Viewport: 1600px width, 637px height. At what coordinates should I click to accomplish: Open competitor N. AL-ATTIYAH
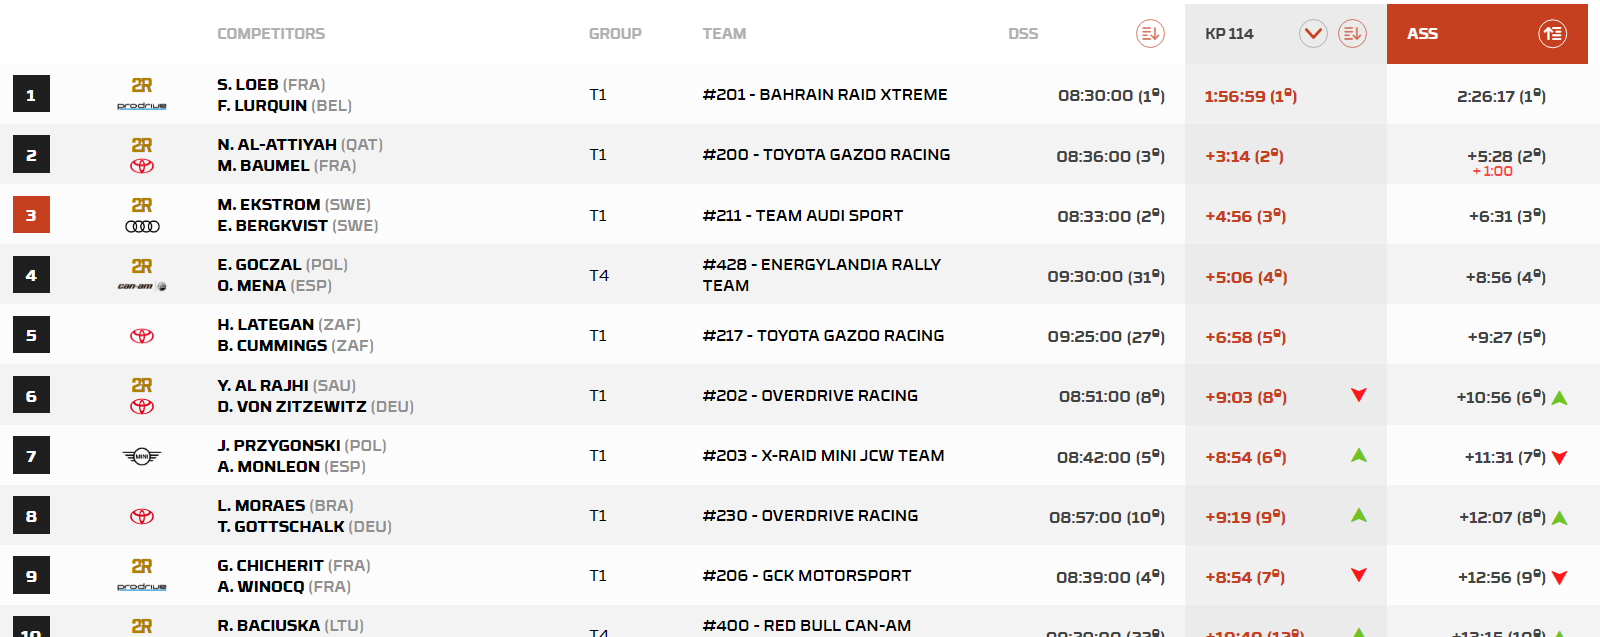(x=277, y=145)
